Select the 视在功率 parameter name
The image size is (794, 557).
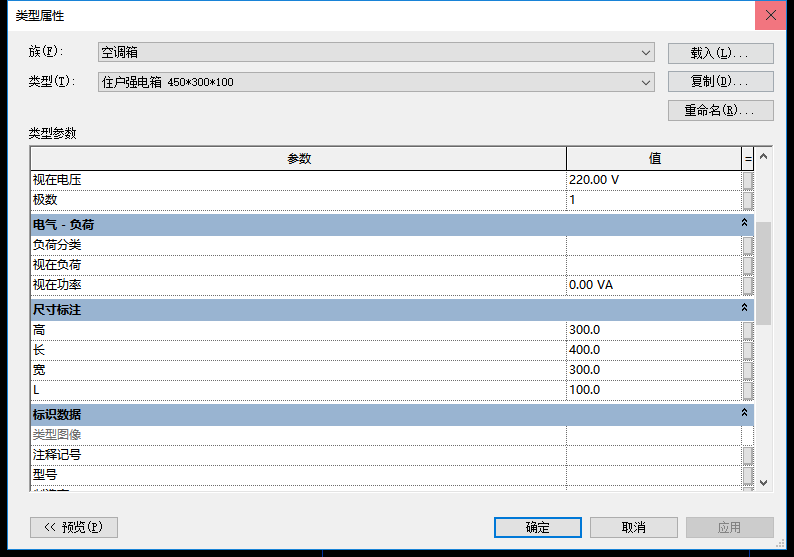tap(57, 285)
